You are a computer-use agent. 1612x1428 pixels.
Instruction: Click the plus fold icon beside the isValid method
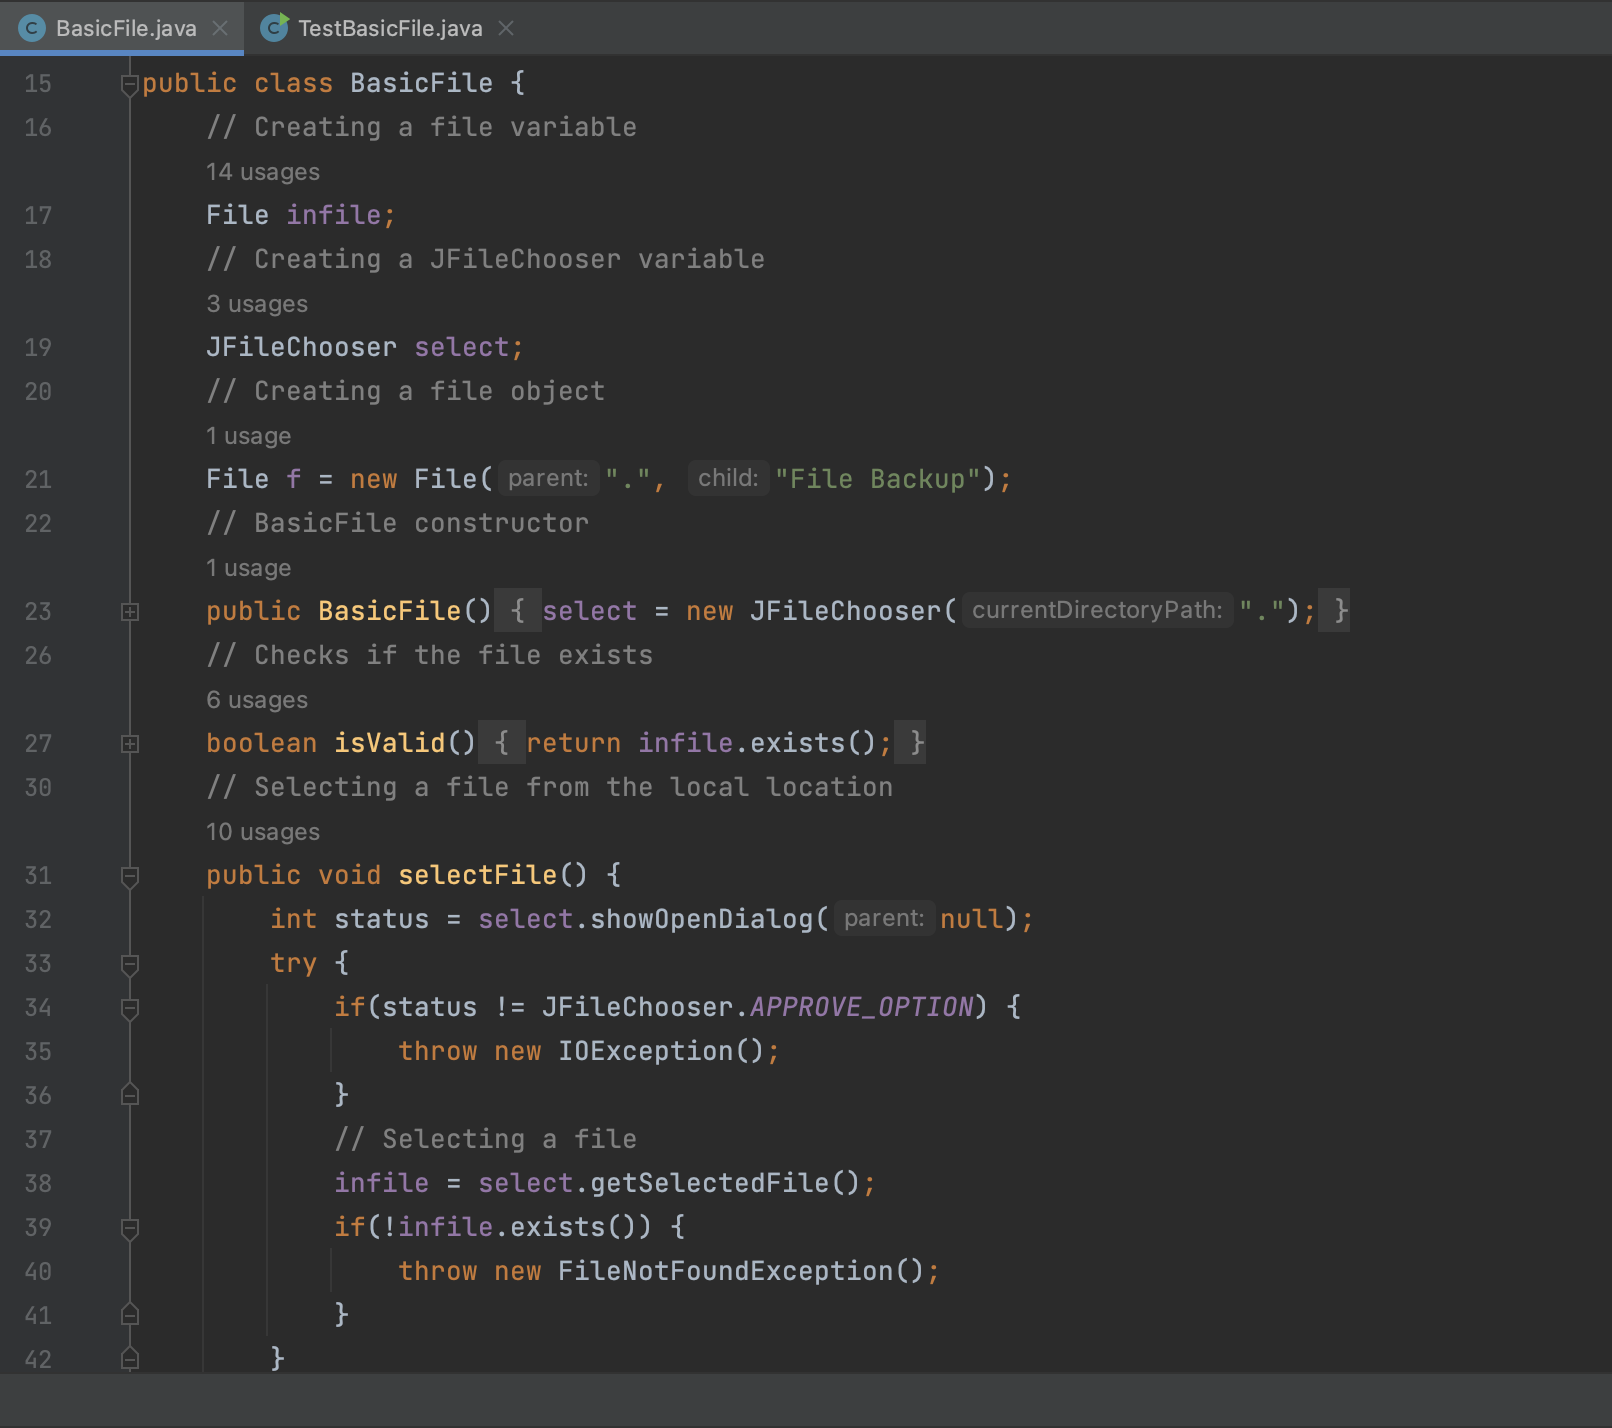point(129,743)
